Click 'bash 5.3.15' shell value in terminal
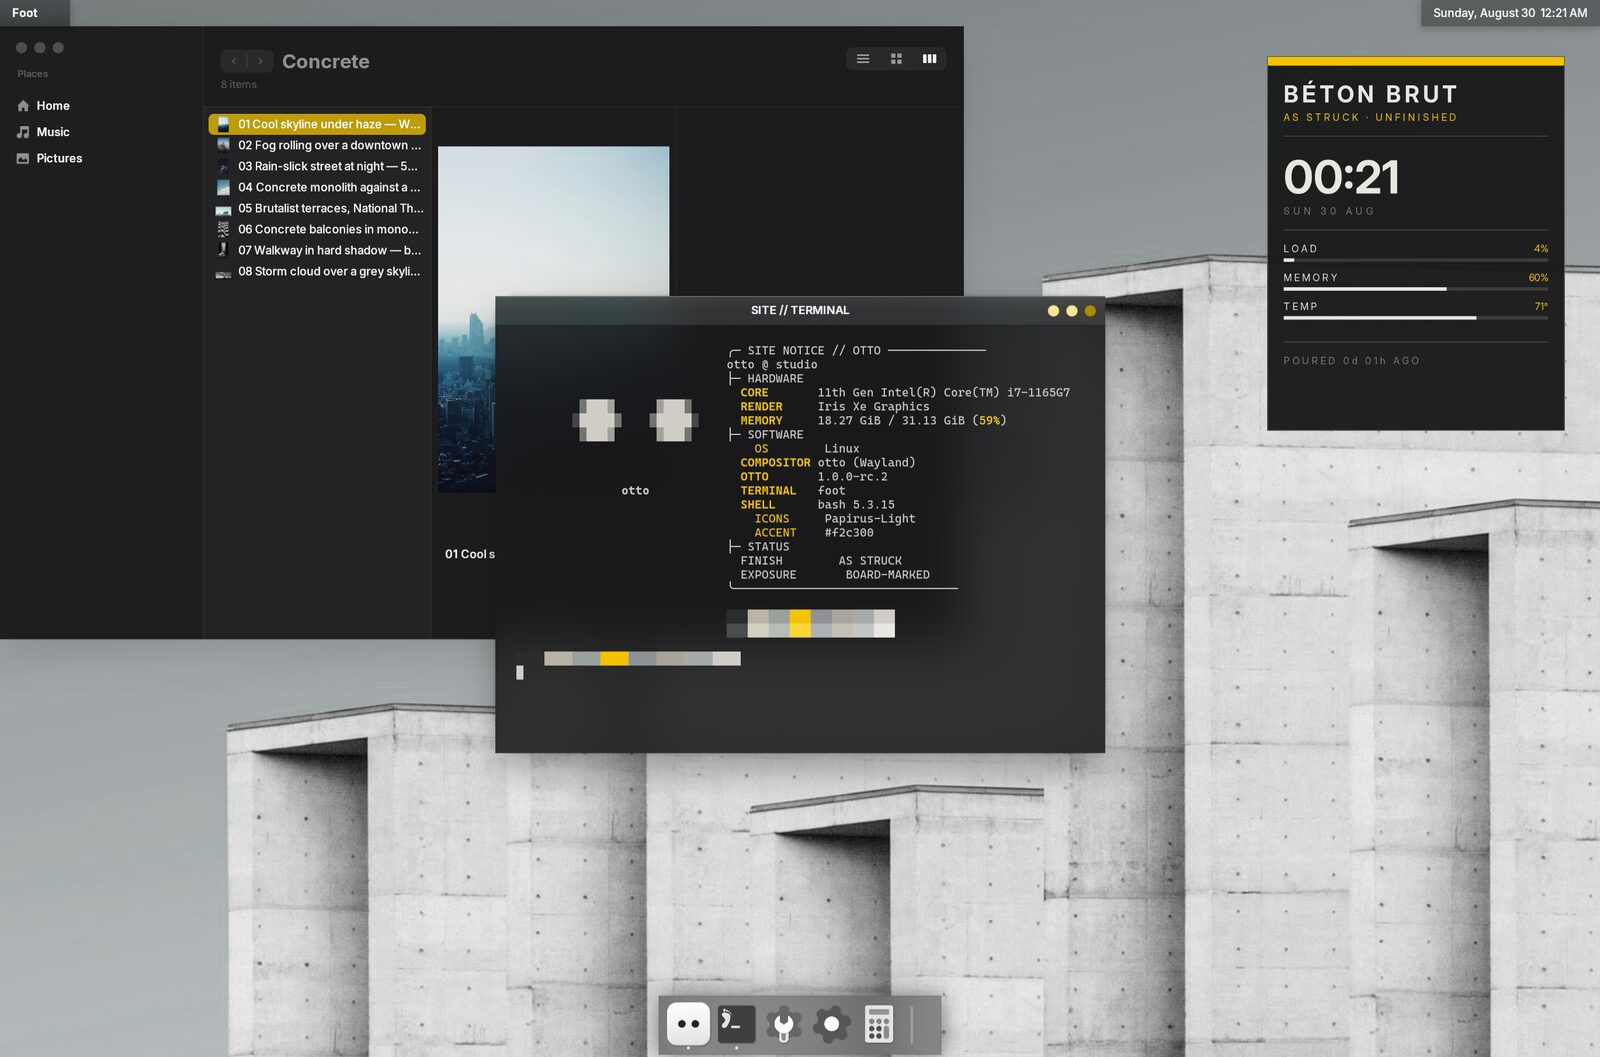Screen dimensions: 1600x1057 (x=856, y=505)
